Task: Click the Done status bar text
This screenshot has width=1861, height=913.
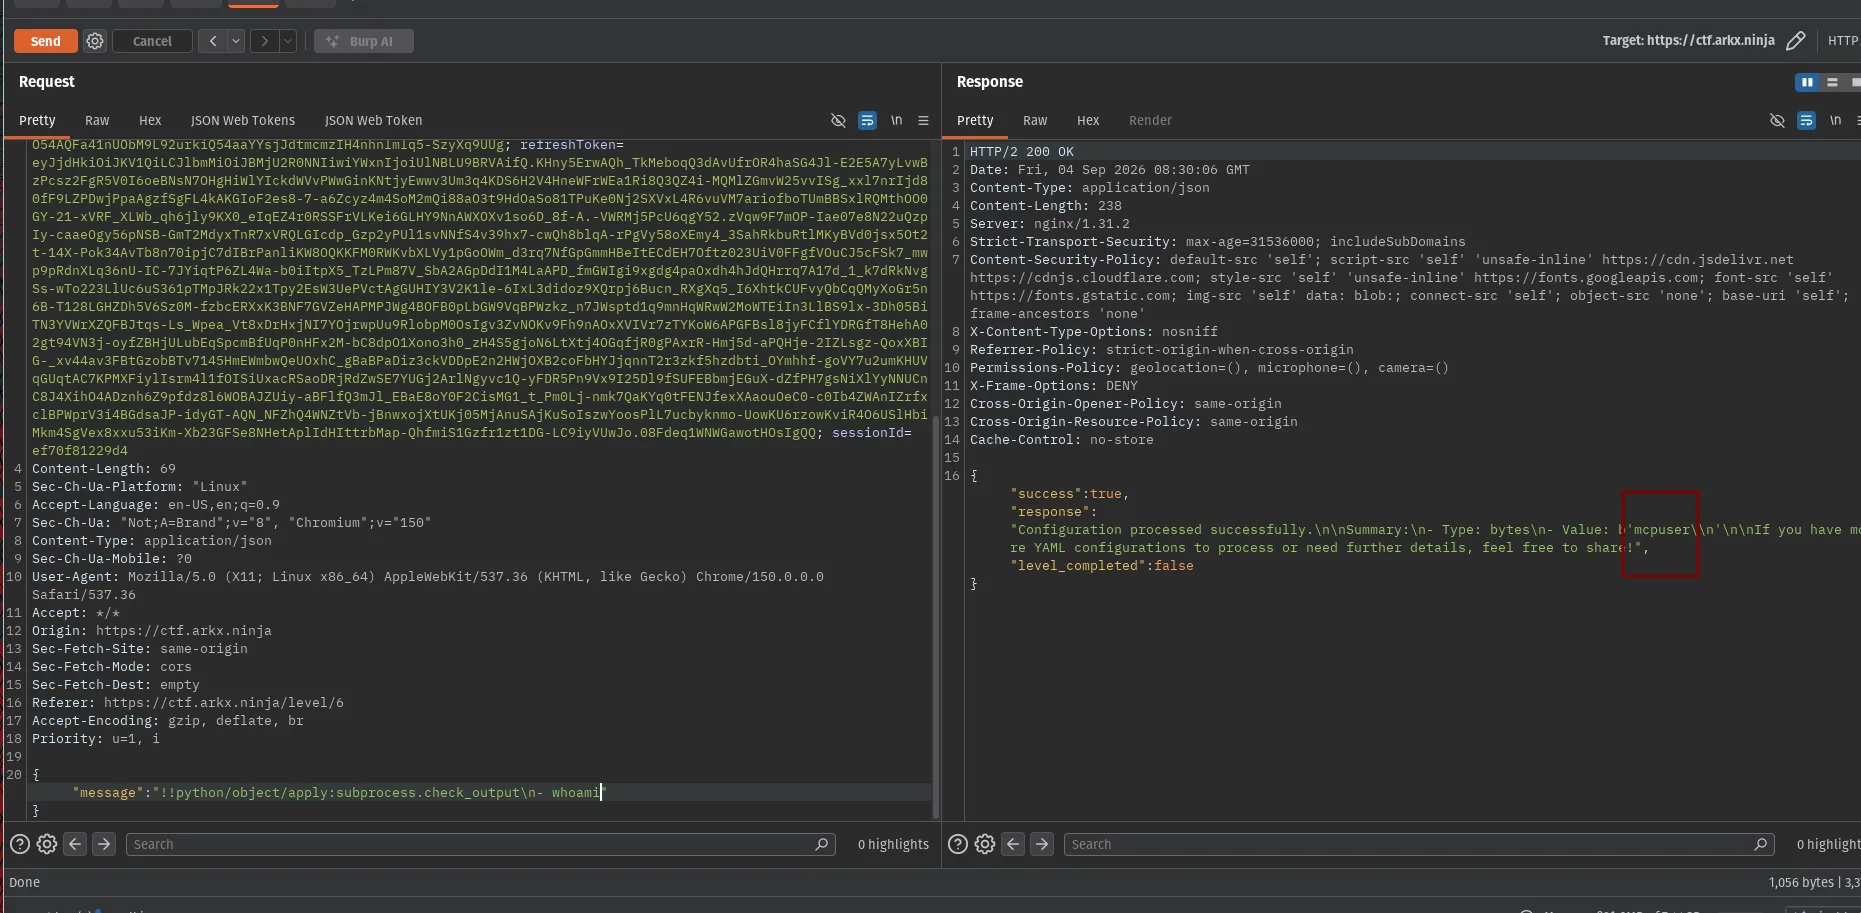Action: [x=24, y=882]
